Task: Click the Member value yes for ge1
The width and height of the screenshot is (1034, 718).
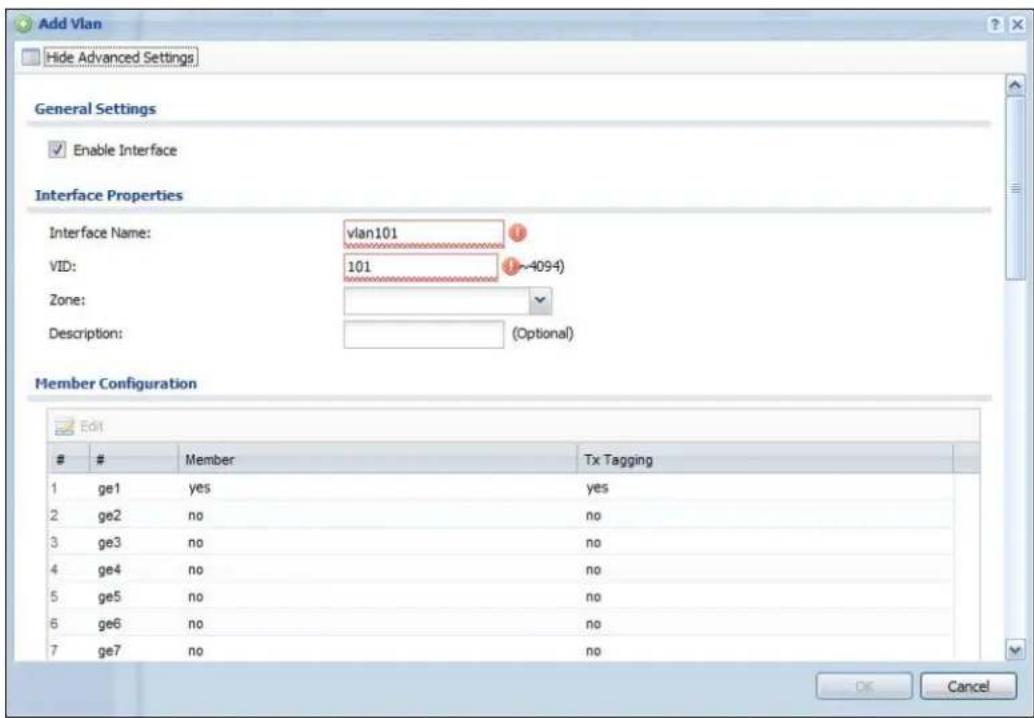Action: [x=198, y=488]
